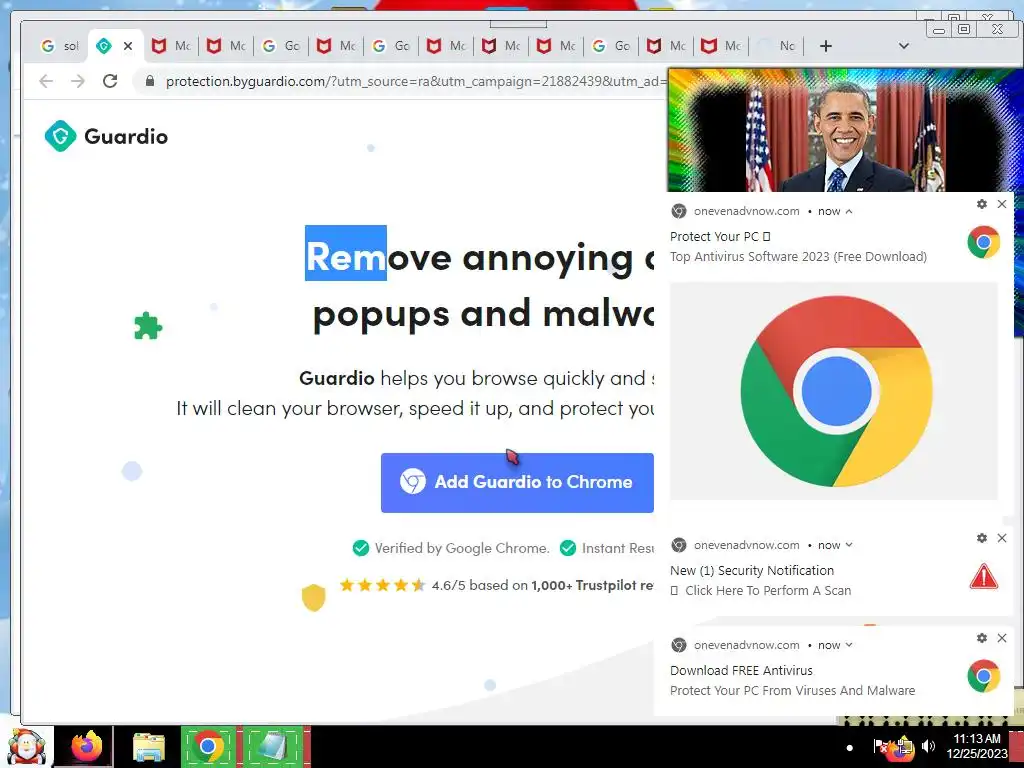Click the volume speaker tray icon
Screen dimensions: 1024x768
tap(928, 746)
